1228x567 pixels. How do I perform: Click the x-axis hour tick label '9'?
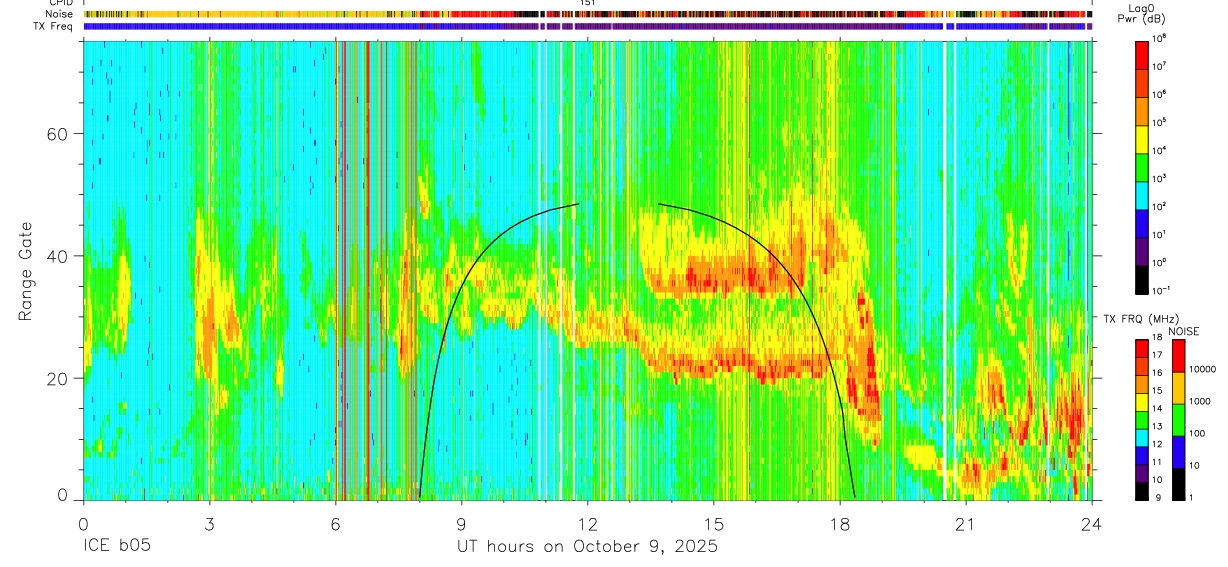coord(461,524)
